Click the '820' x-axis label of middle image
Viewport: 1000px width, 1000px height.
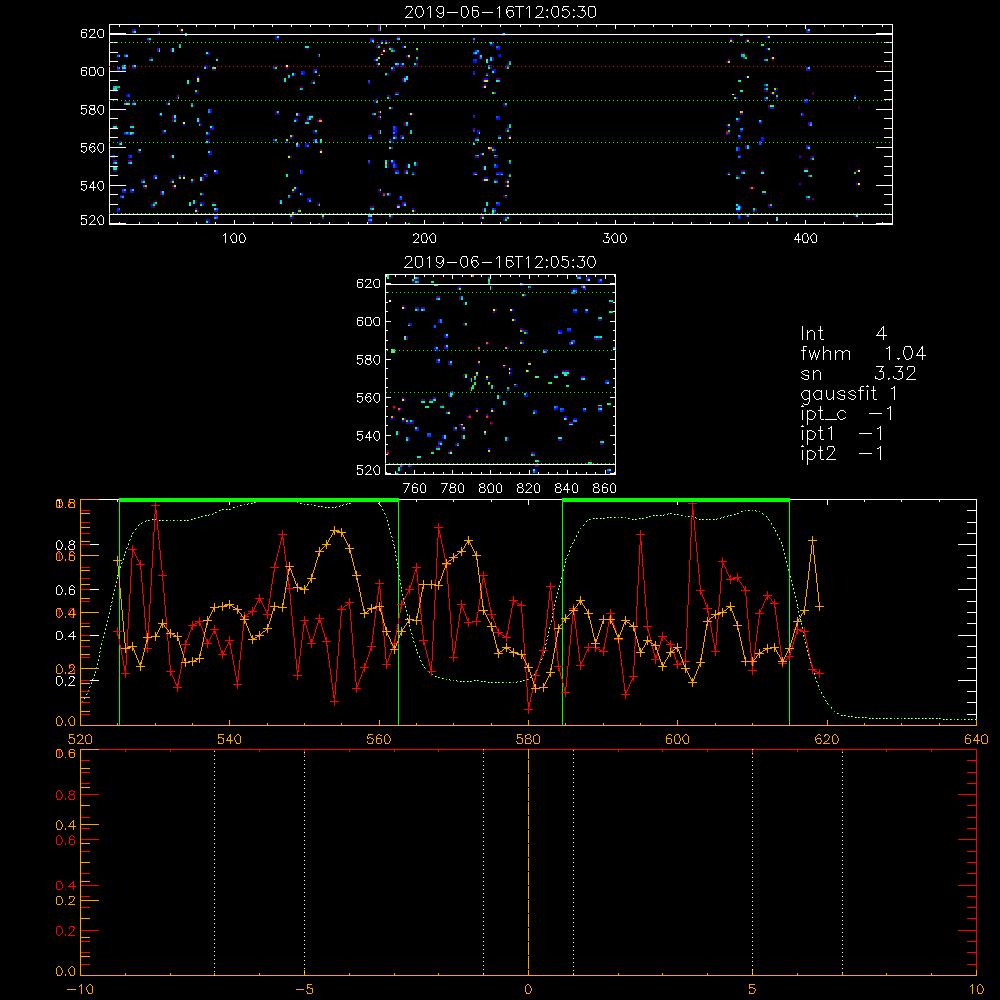click(529, 489)
